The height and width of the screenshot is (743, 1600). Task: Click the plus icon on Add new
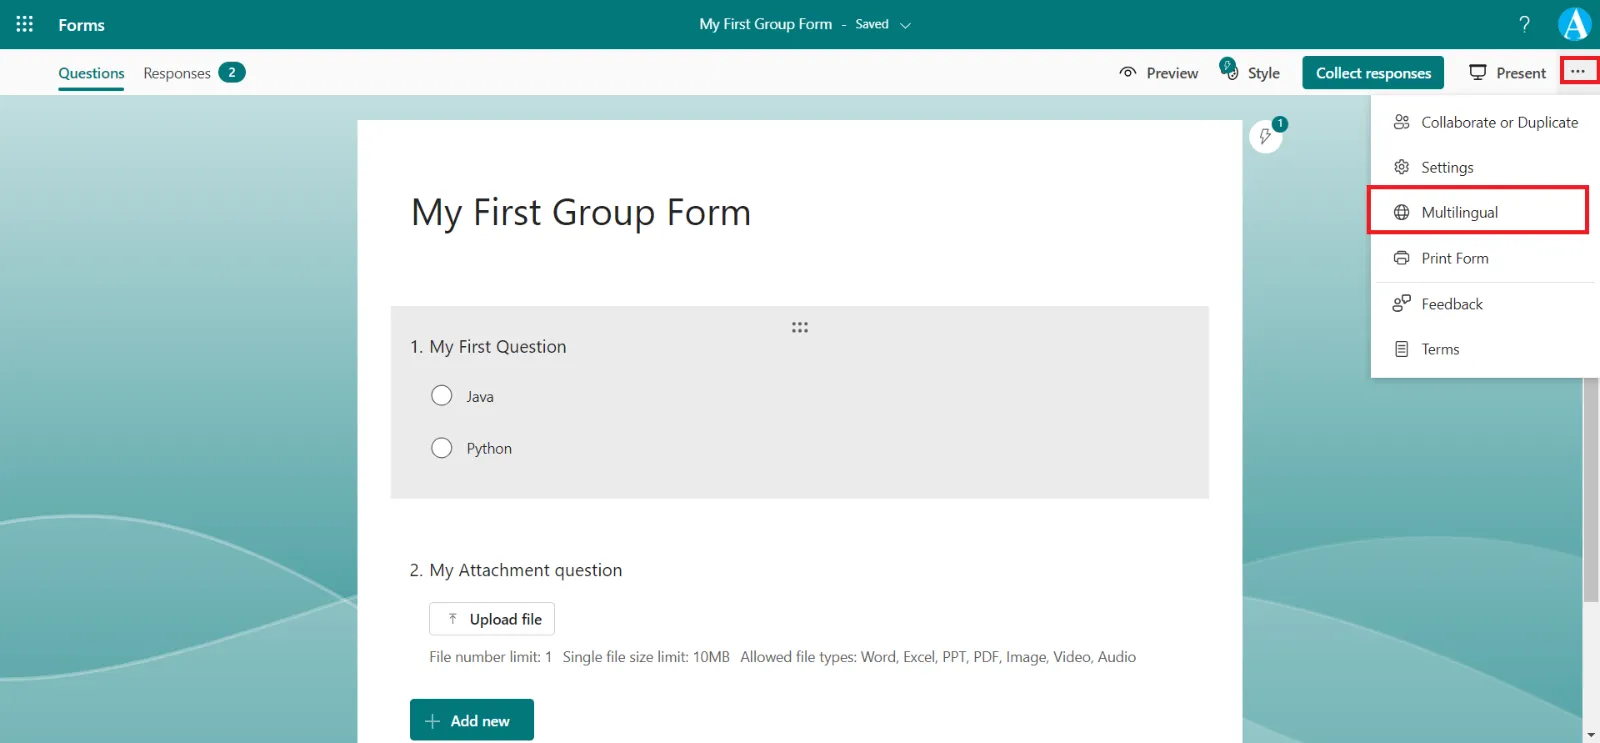coord(433,721)
